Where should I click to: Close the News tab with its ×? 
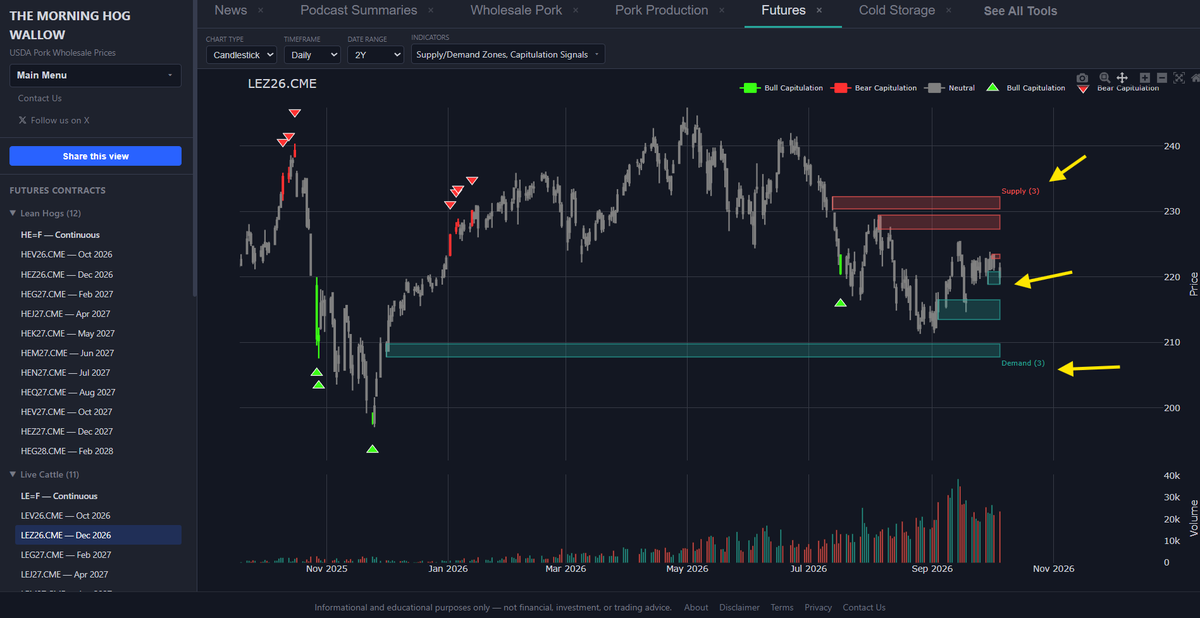(261, 10)
